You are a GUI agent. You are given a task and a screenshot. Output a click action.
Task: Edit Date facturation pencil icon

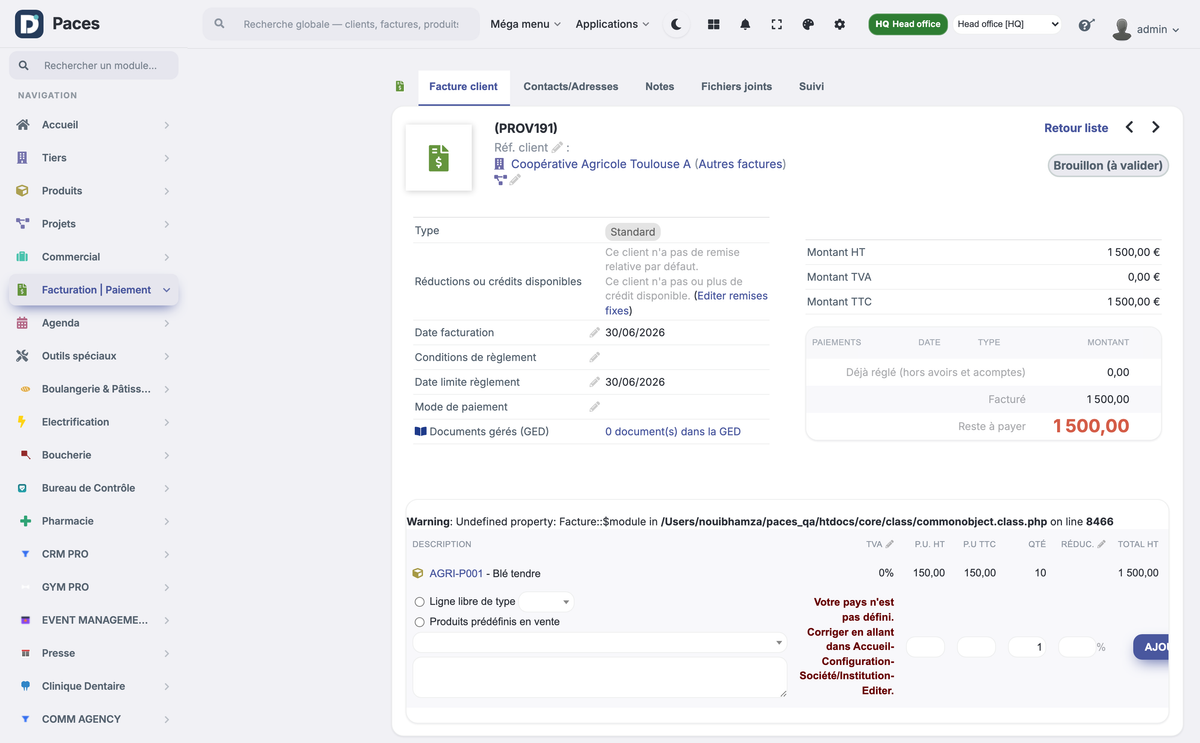coord(595,332)
